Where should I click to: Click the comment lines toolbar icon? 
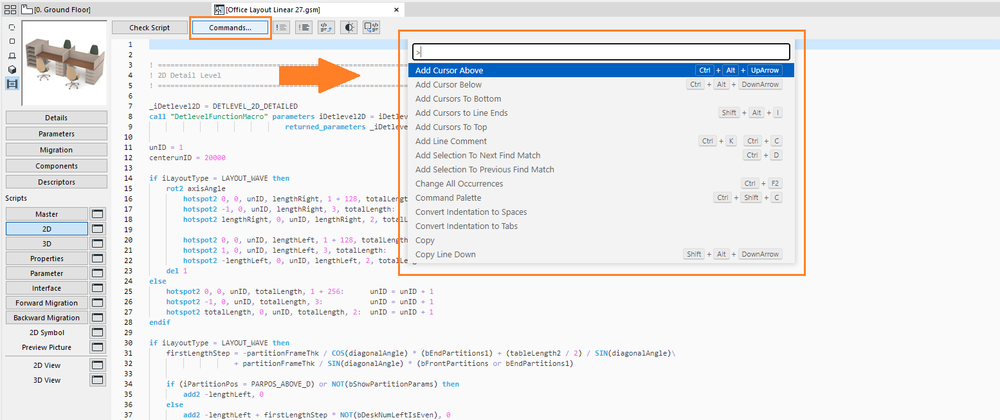(282, 27)
